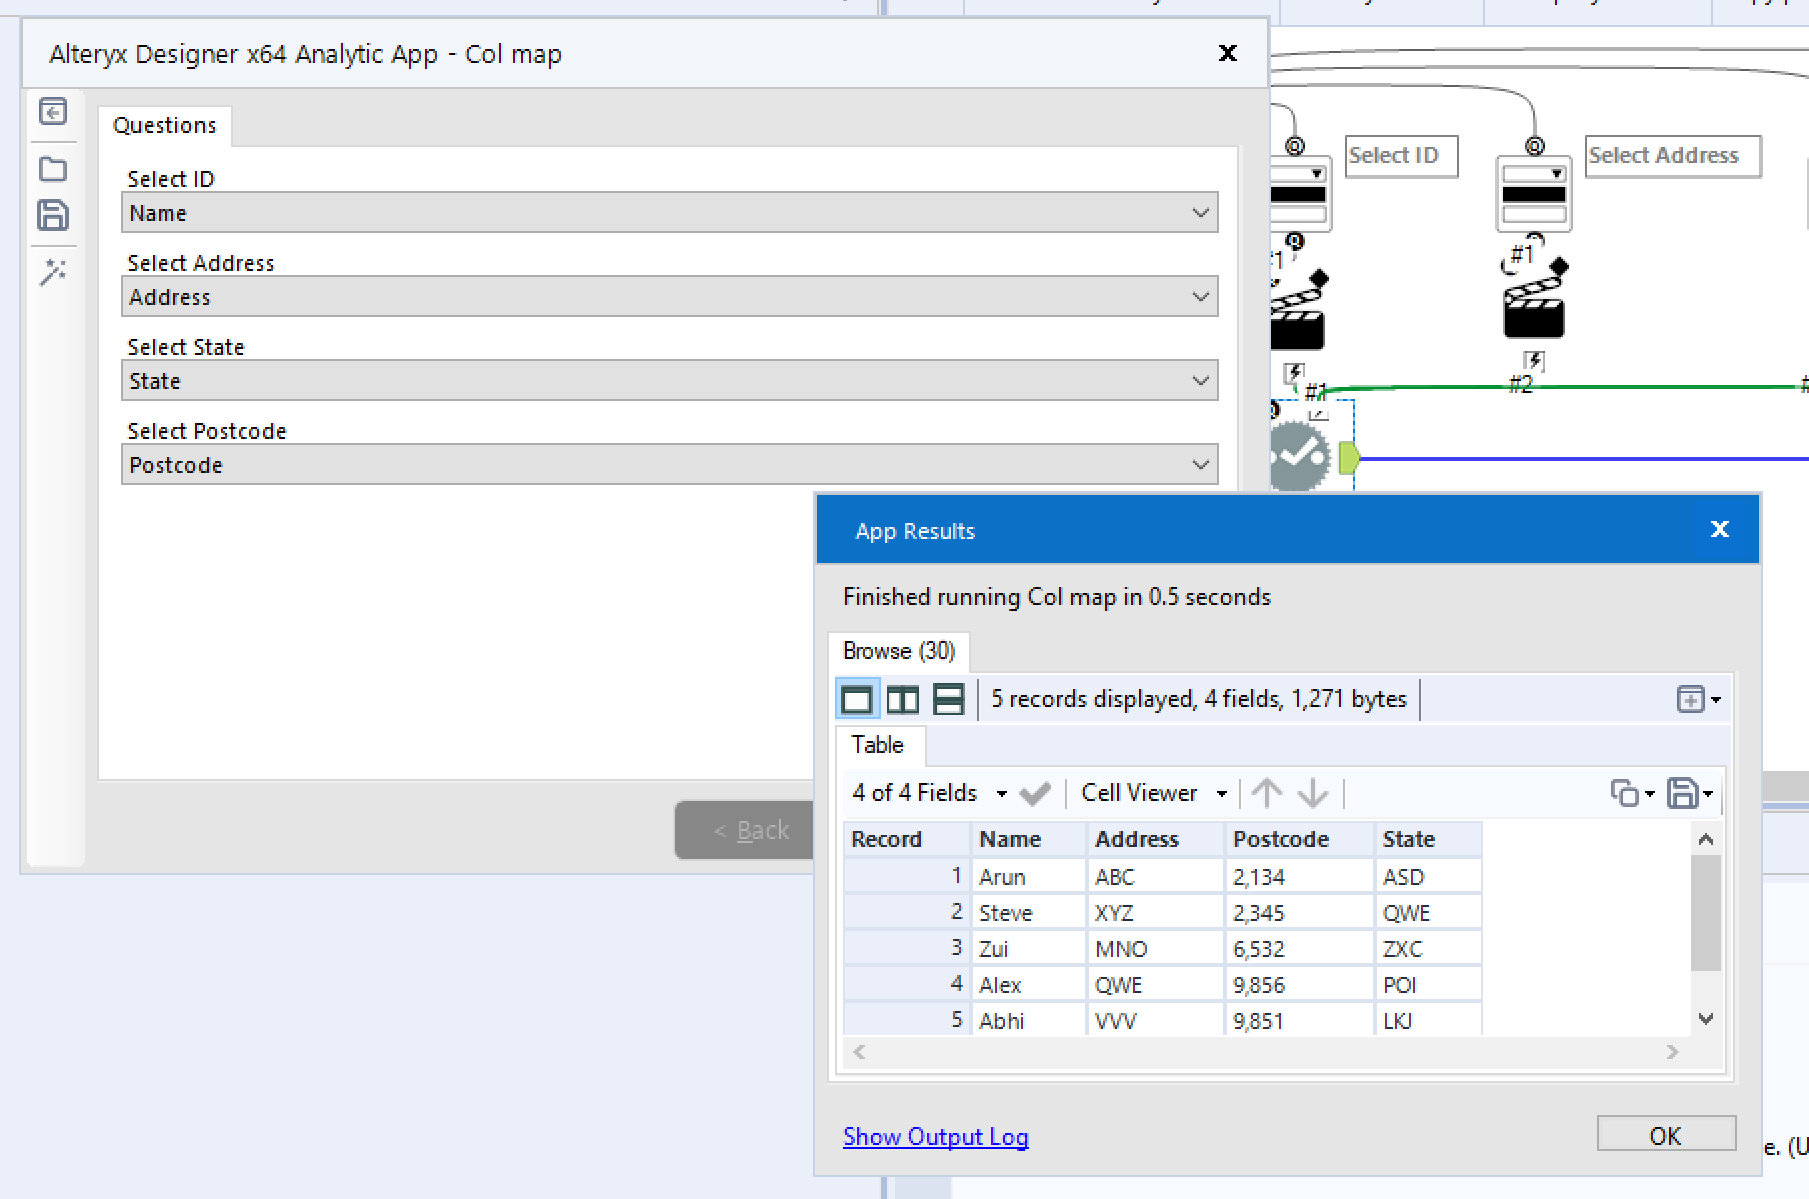Switch to the Browse (30) tab

pos(898,650)
